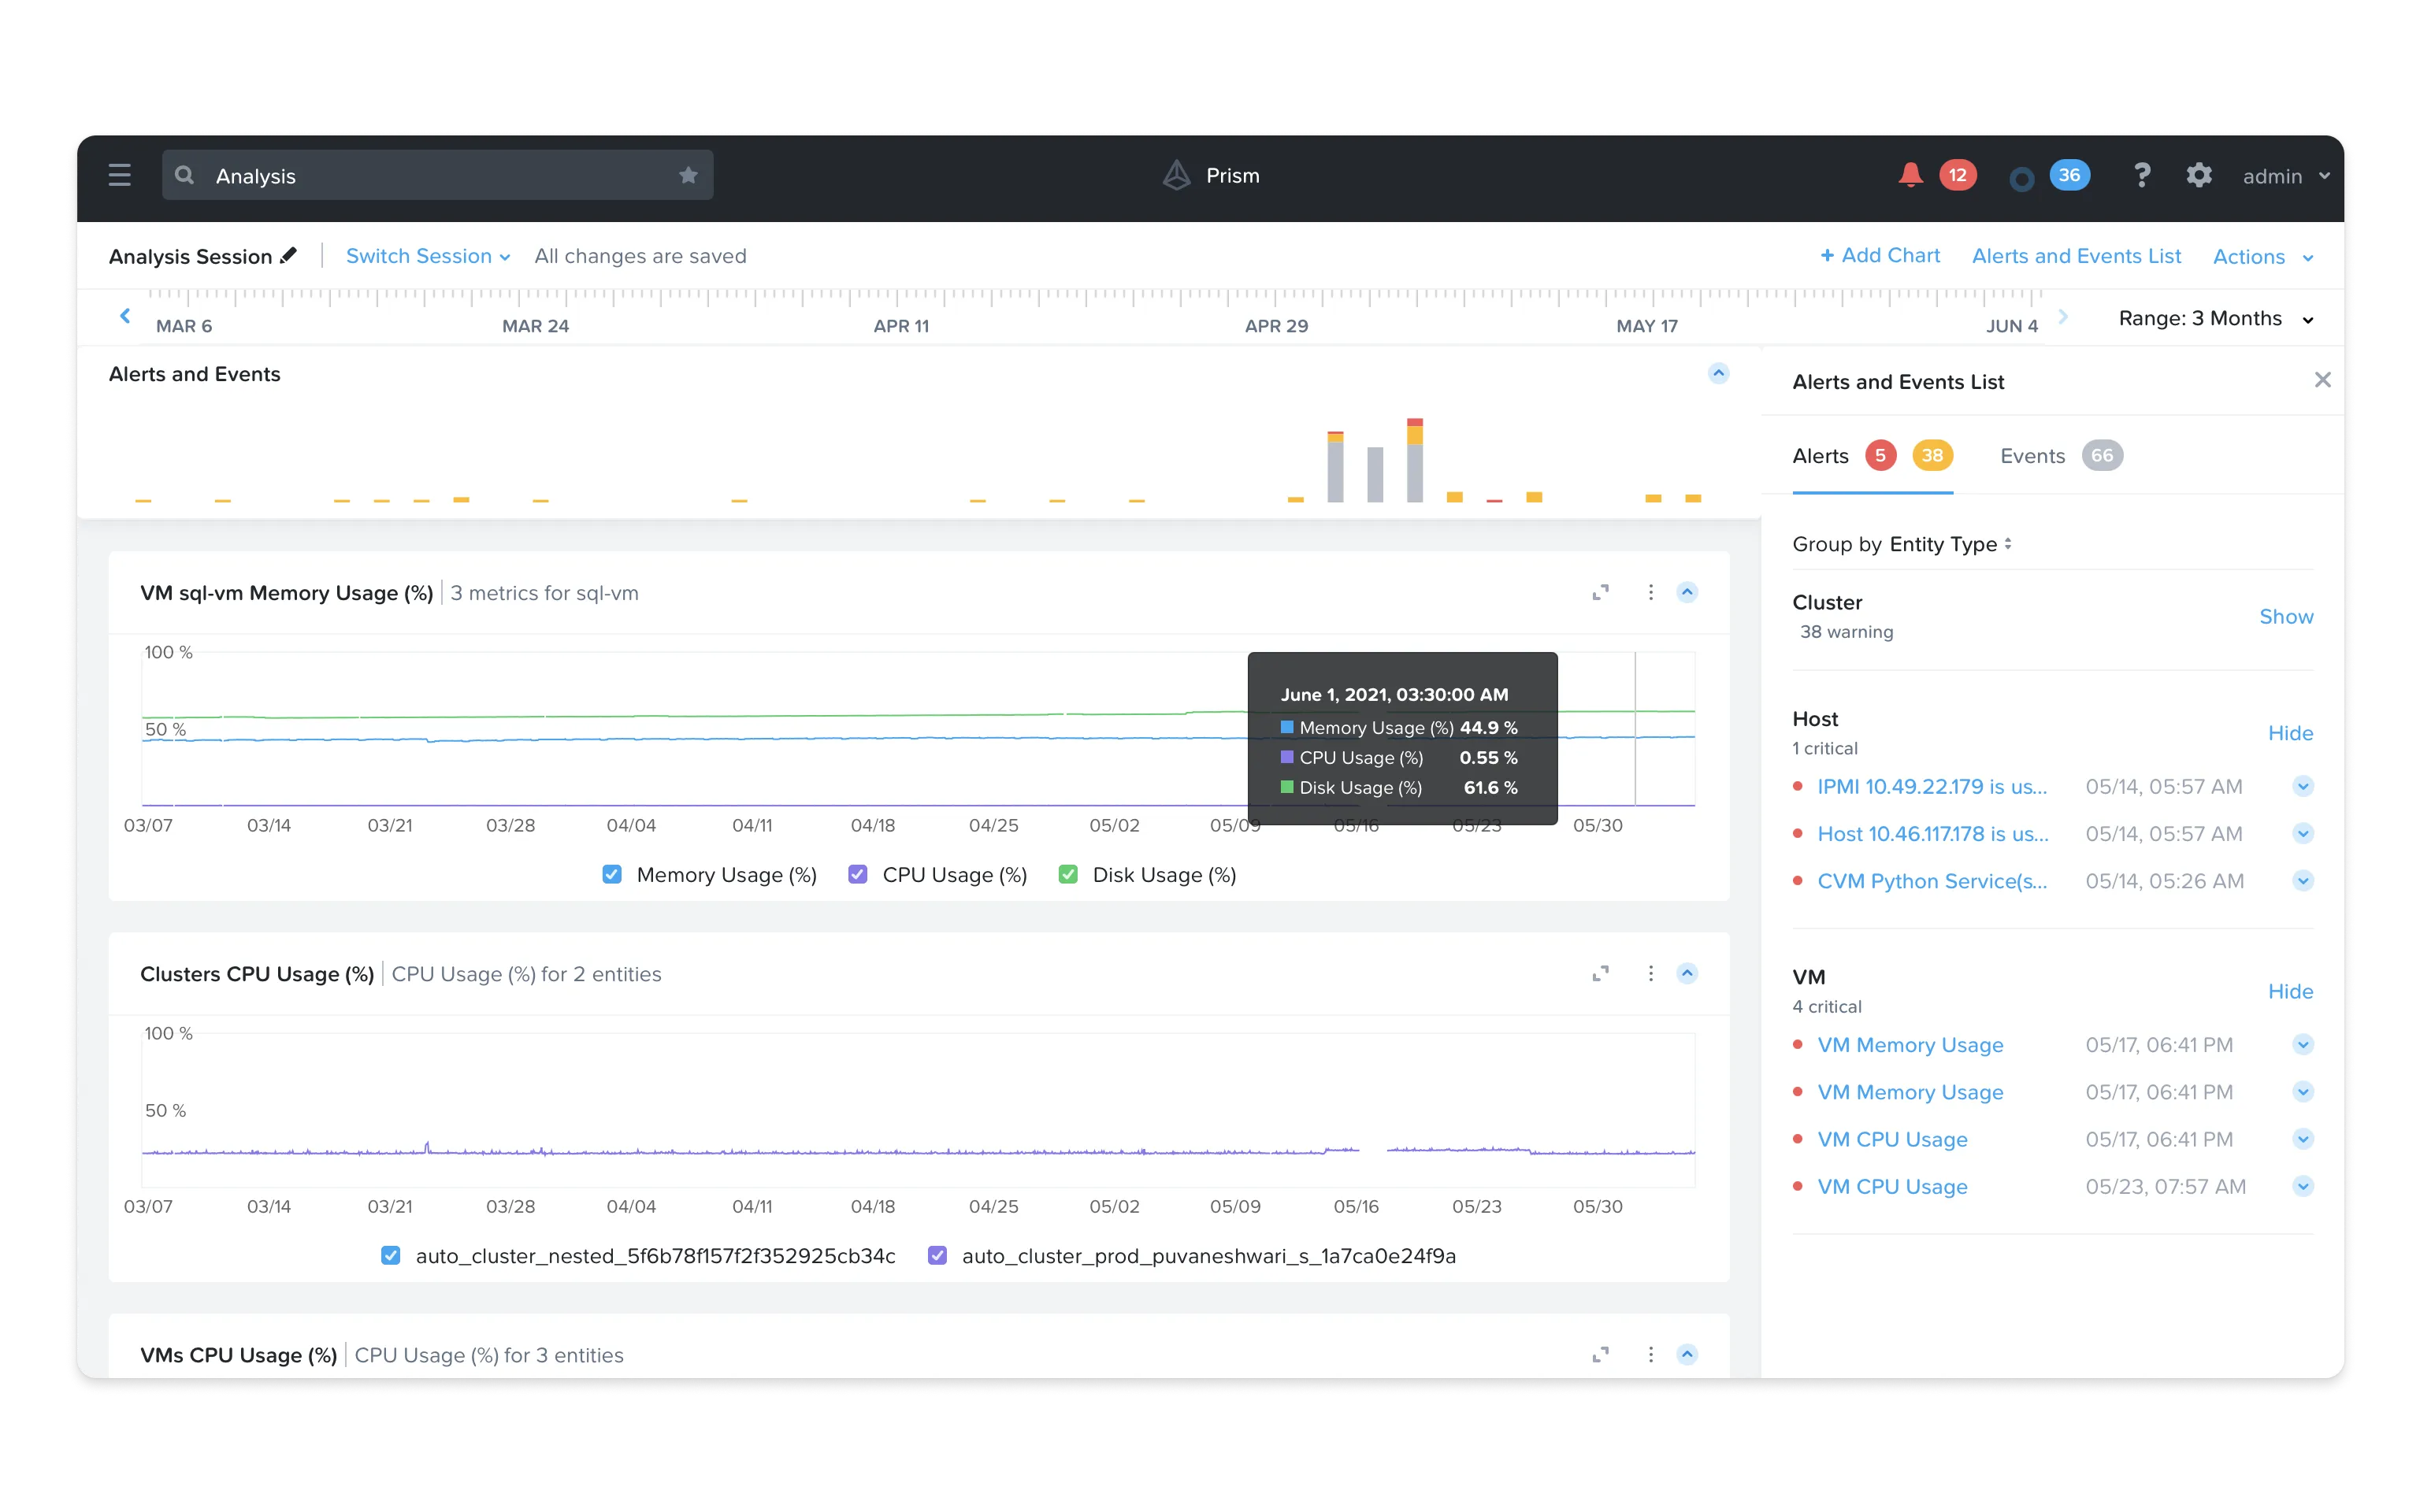Uncheck the auto_cluster_nested entity checkbox

click(390, 1256)
